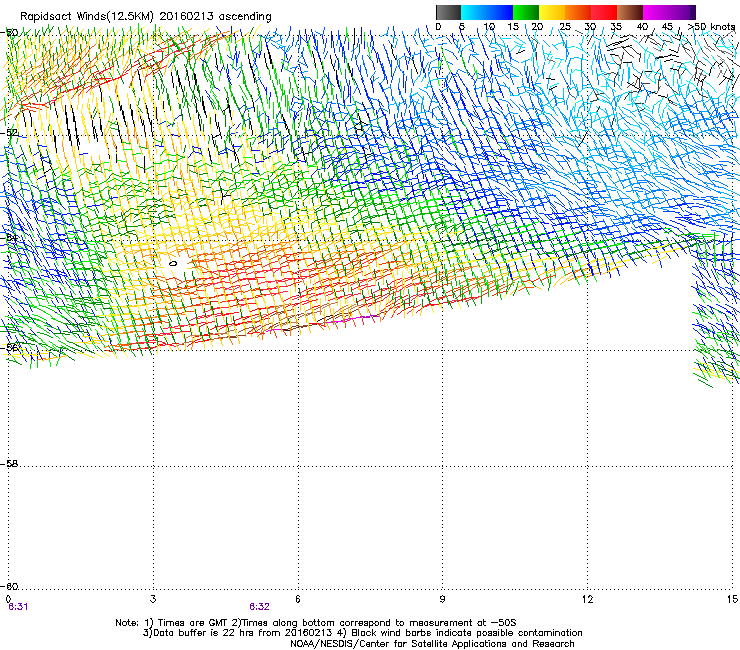740x650 pixels.
Task: Click the cyan 5-10 knots legend swatch
Action: click(474, 12)
